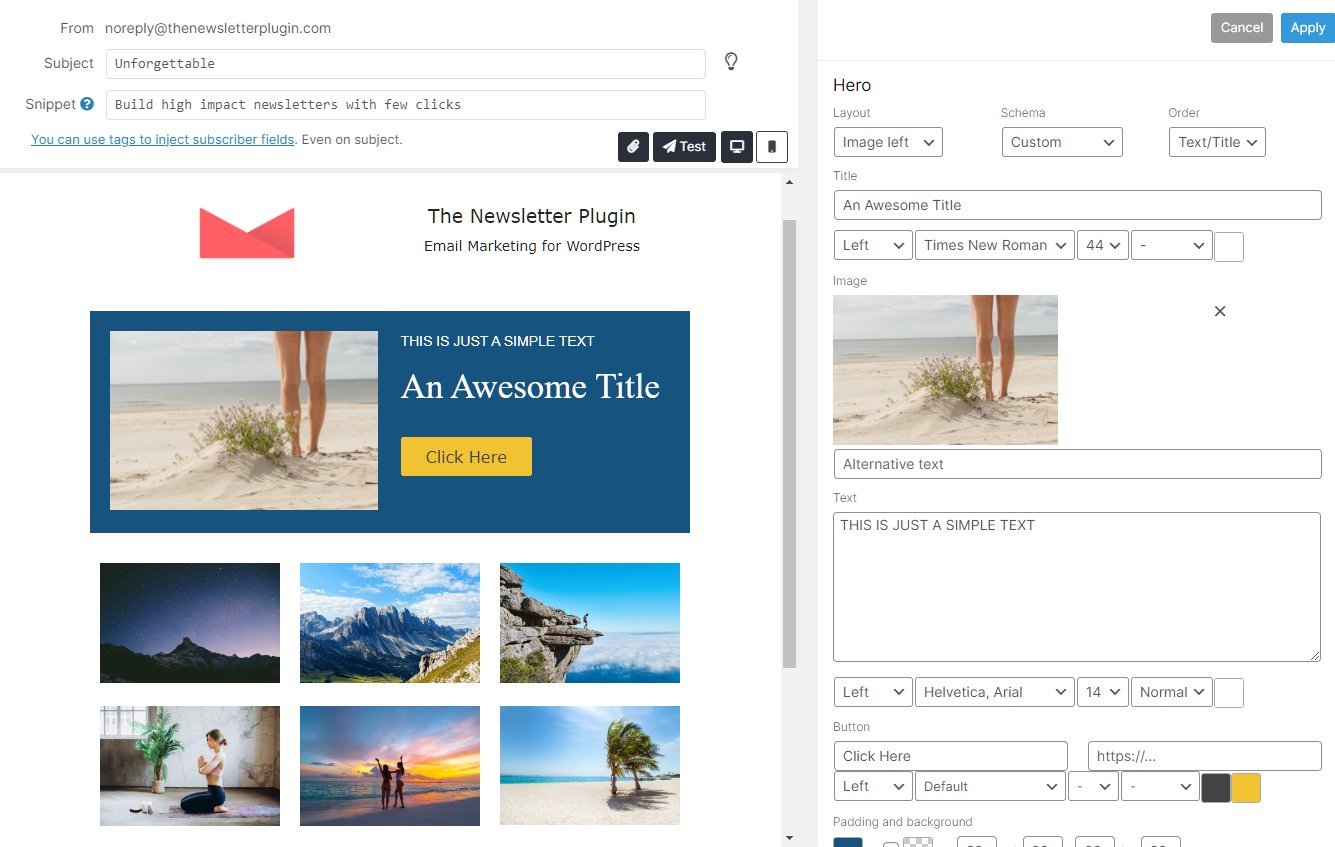Click the yellow Click Here button in preview

tap(466, 457)
